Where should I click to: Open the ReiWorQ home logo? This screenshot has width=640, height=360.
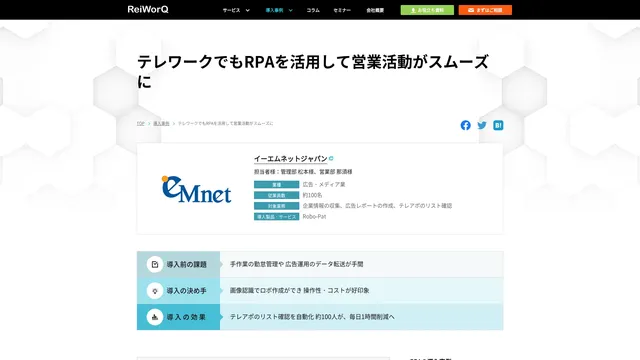(x=148, y=9)
